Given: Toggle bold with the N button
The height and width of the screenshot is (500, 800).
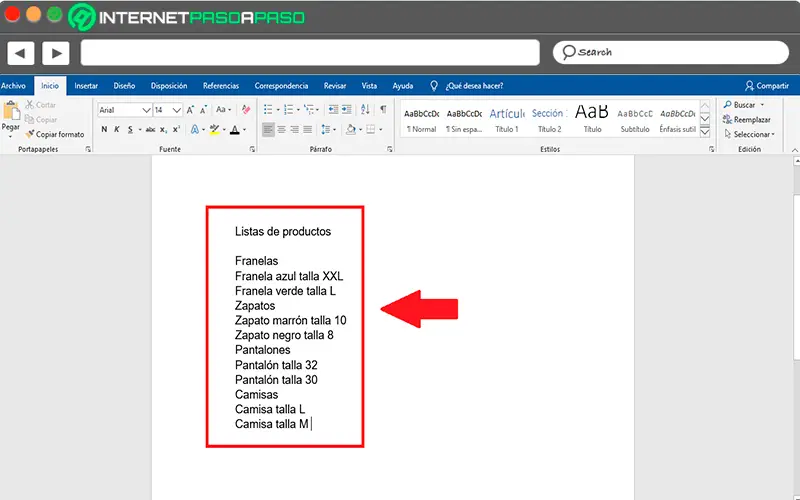Looking at the screenshot, I should tap(104, 130).
